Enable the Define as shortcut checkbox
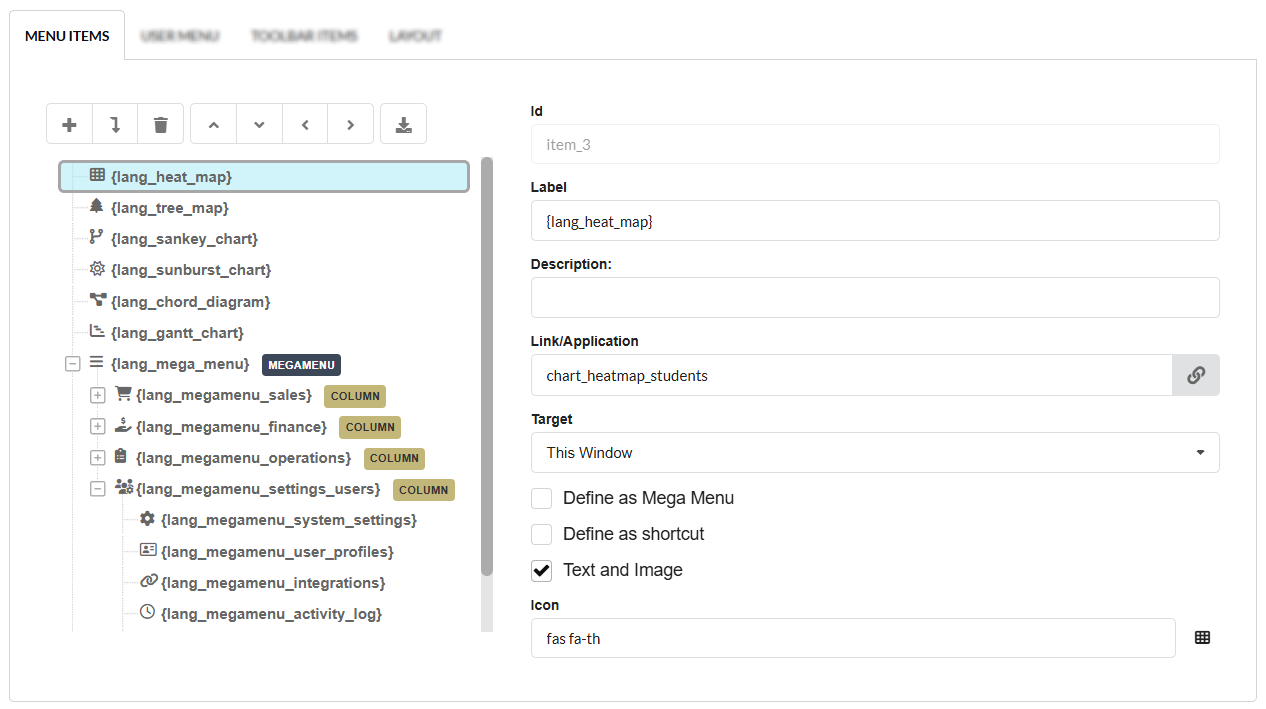Screen dimensions: 1266x709 tap(541, 533)
